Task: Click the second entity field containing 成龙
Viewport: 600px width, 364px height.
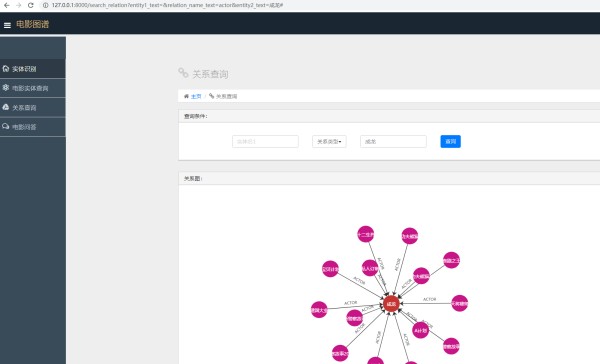Action: coord(393,141)
